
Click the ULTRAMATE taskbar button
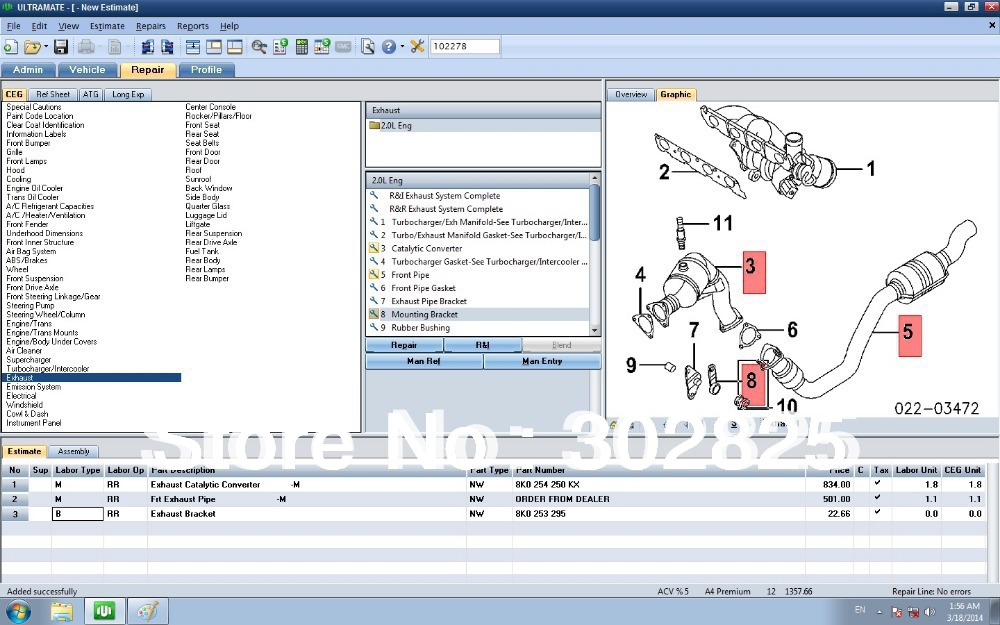[105, 611]
